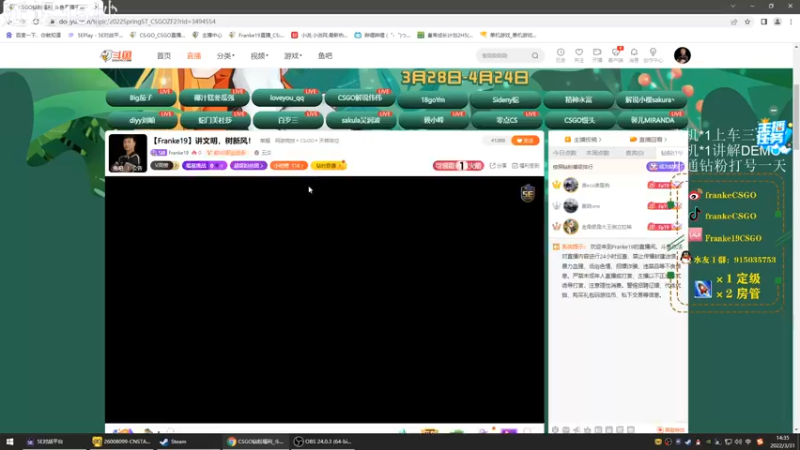This screenshot has height=450, width=800.
Task: Select streamer button diyy刘晌
Action: [x=141, y=120]
